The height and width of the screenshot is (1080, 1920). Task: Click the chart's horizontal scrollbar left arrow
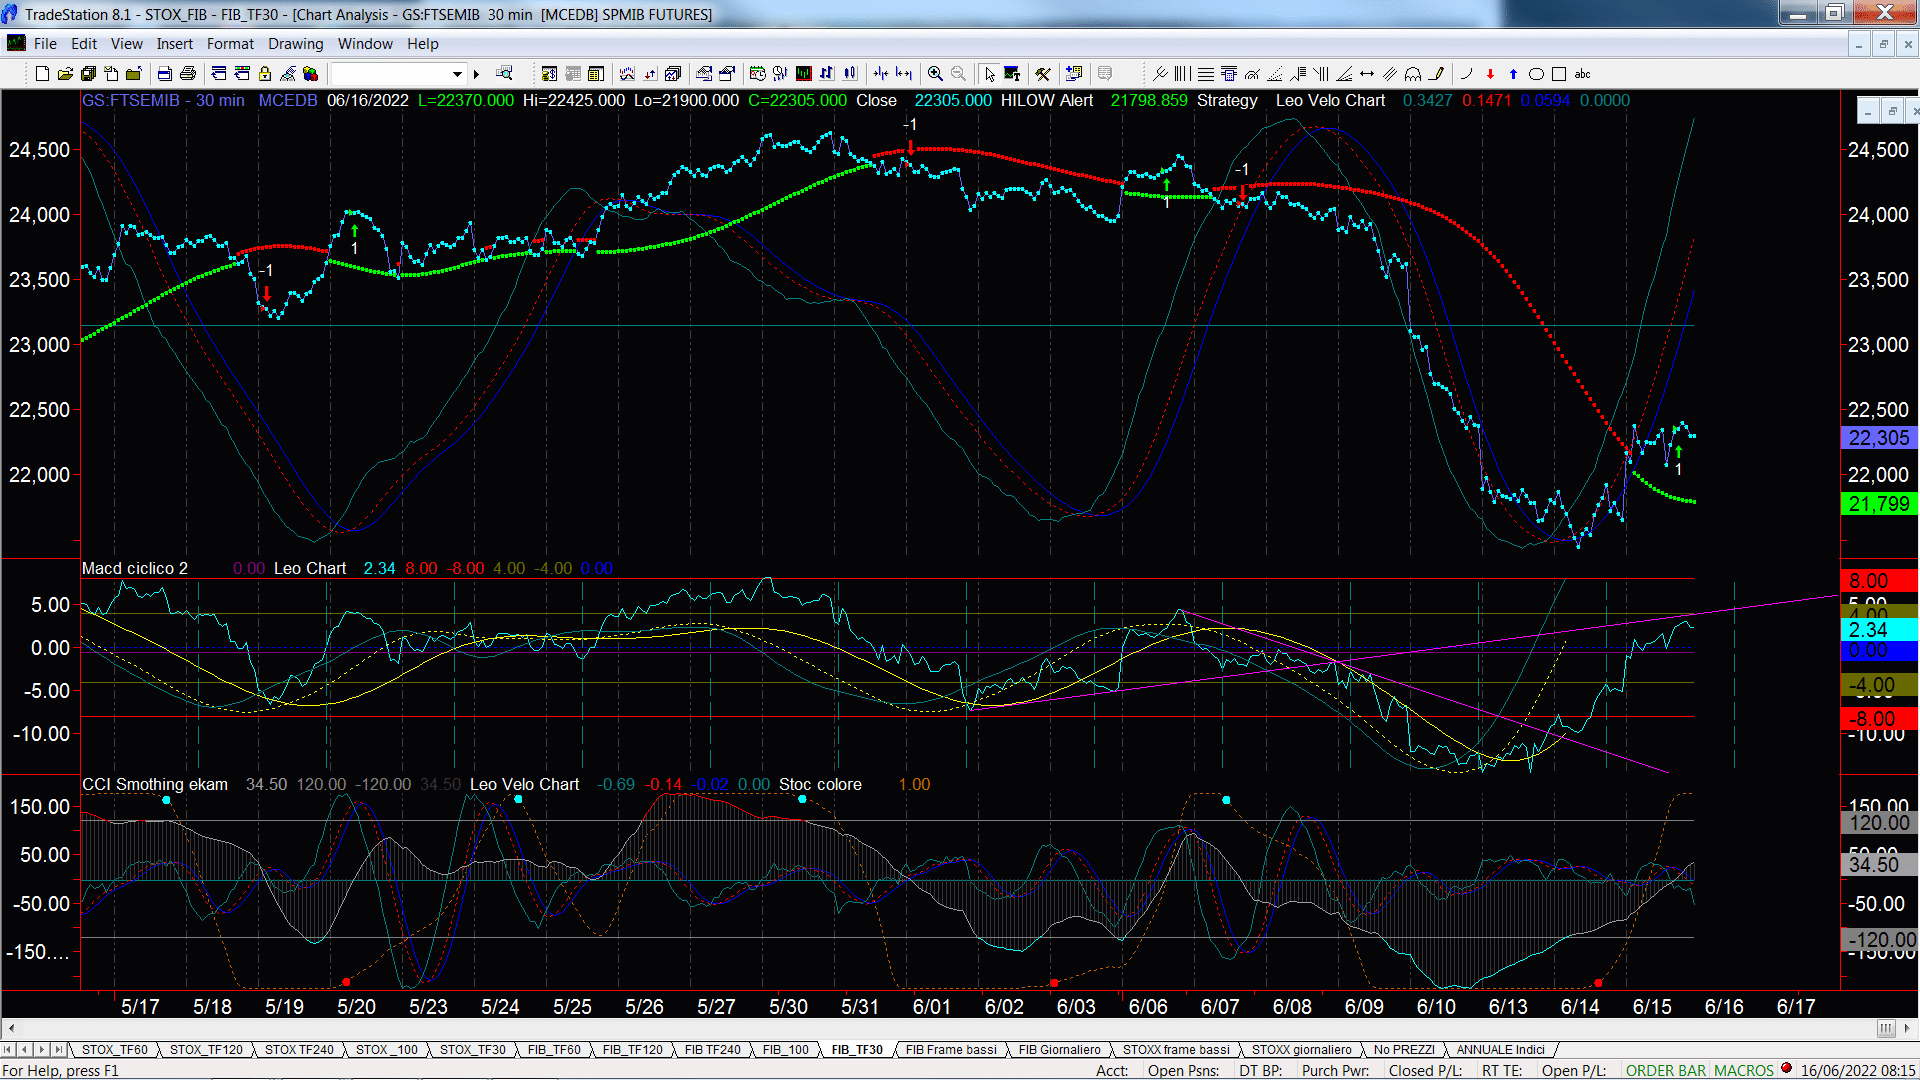pos(11,1028)
